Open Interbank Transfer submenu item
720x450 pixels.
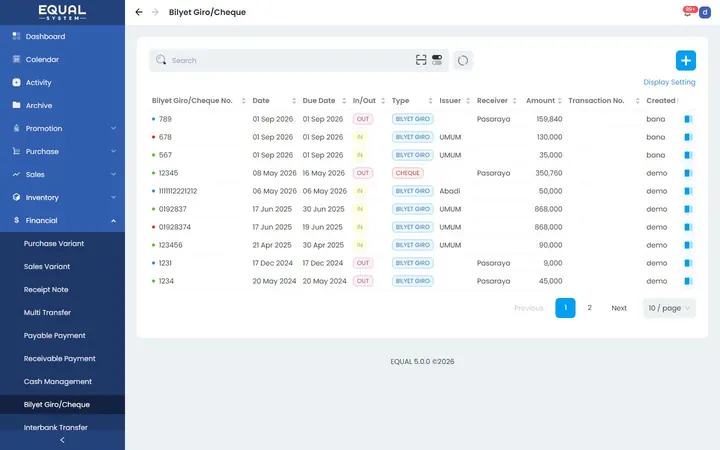point(56,427)
